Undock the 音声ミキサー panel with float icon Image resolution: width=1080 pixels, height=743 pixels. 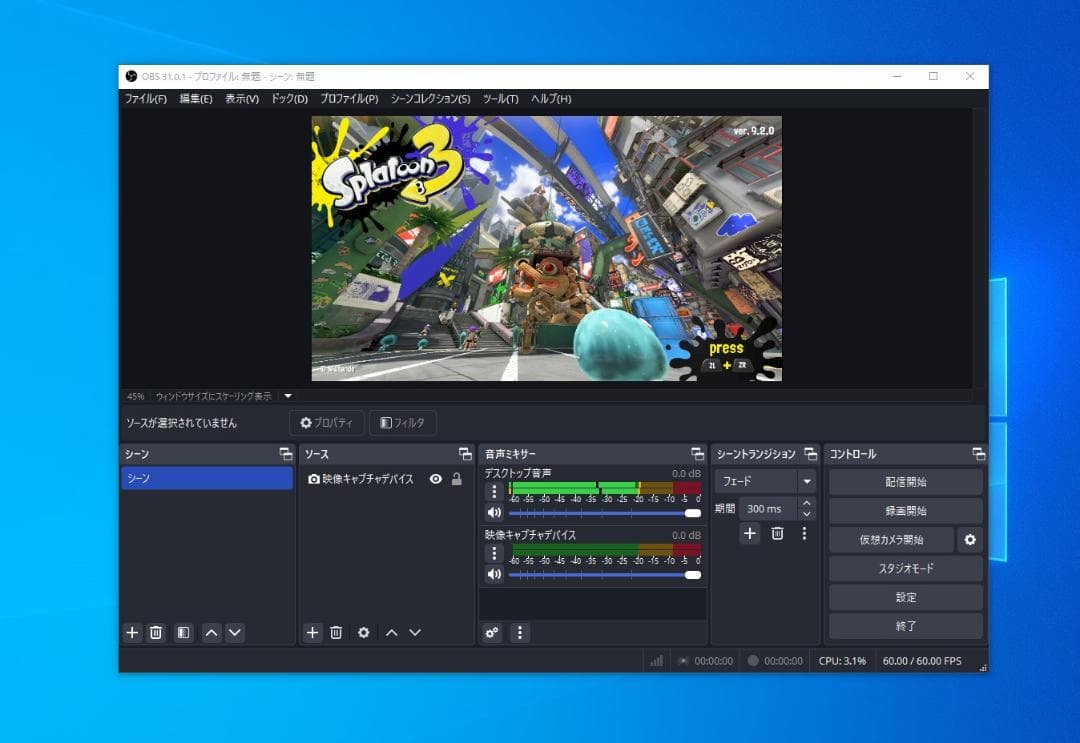[x=697, y=454]
